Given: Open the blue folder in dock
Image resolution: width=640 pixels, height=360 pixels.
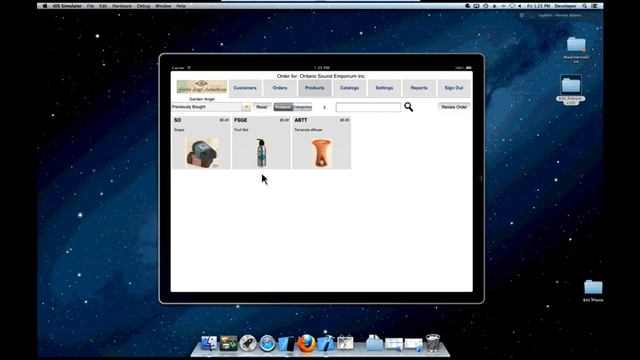Looking at the screenshot, I should click(x=374, y=343).
